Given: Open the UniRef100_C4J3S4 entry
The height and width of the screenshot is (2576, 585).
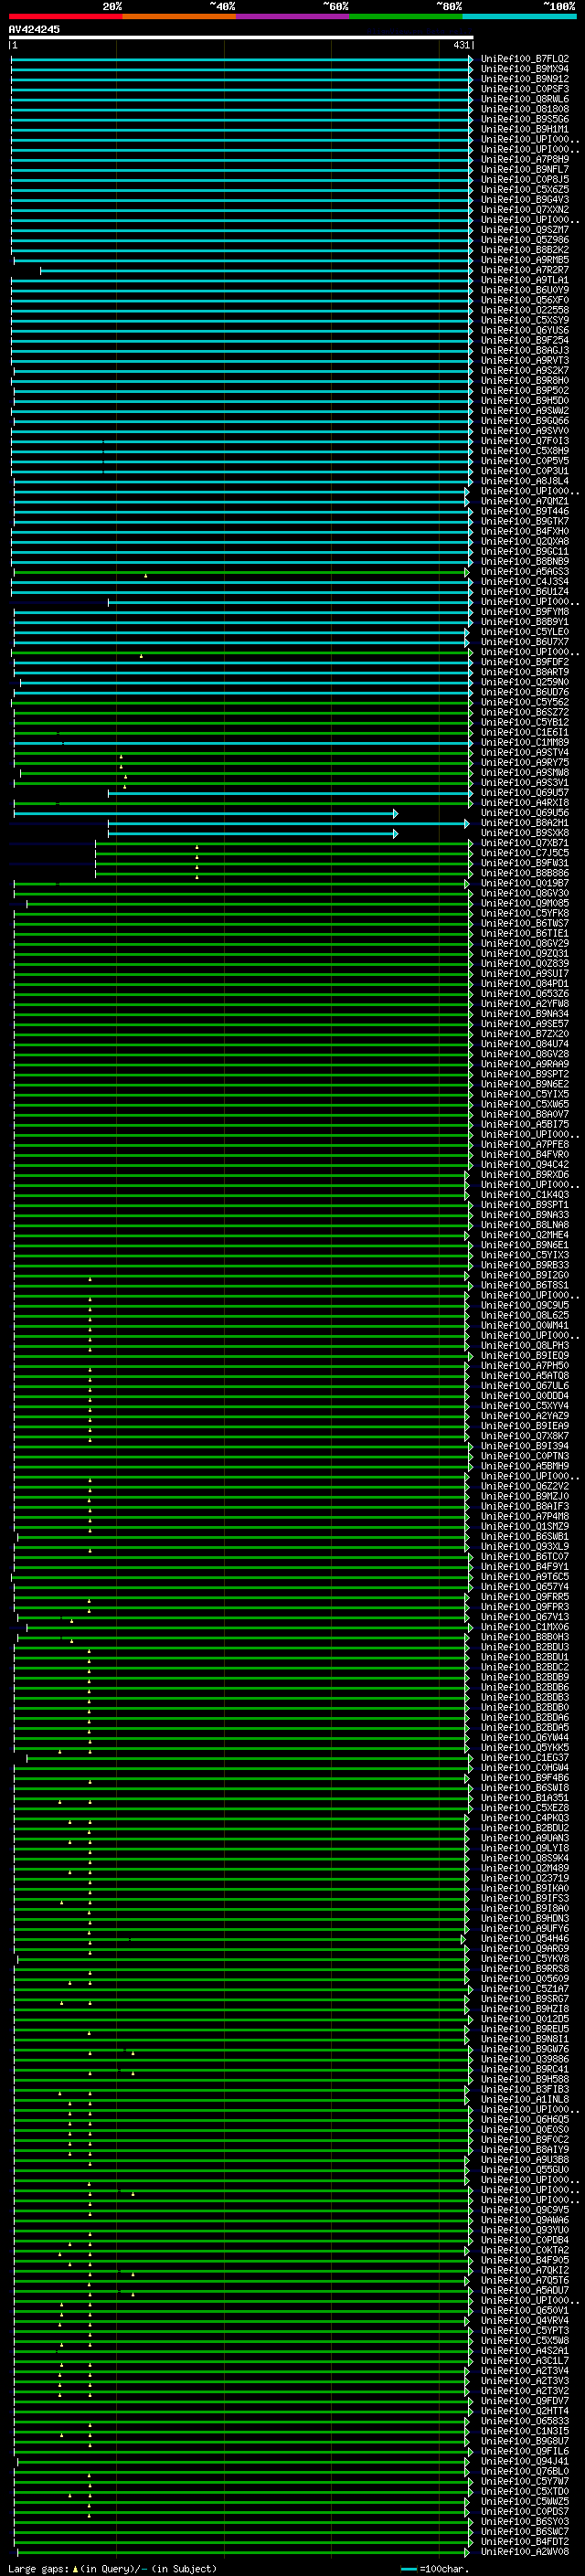Looking at the screenshot, I should 525,582.
